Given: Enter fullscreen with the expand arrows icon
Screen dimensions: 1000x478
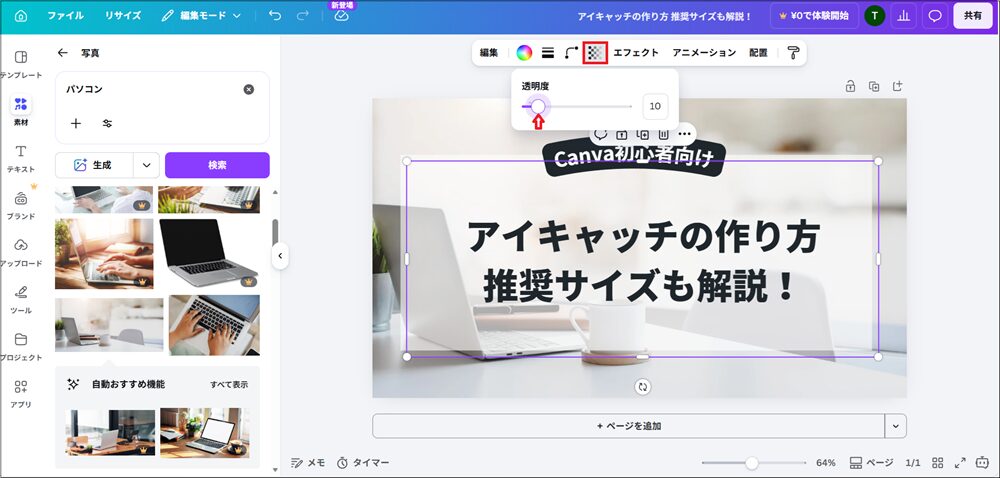Looking at the screenshot, I should 960,463.
